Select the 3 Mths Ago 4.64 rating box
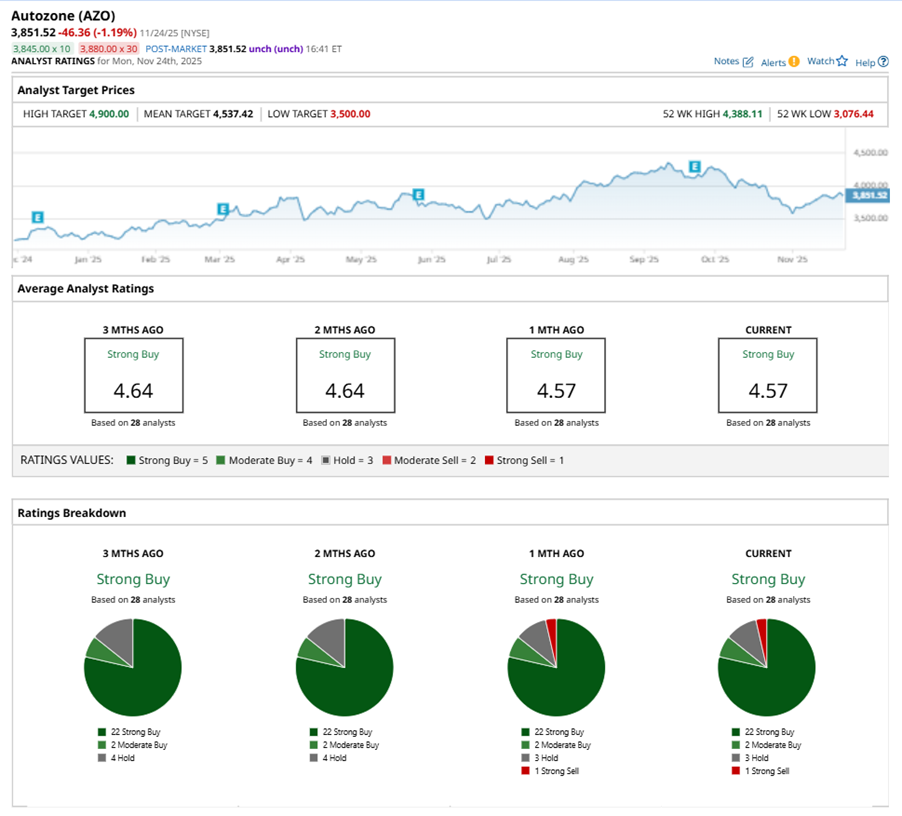 133,375
